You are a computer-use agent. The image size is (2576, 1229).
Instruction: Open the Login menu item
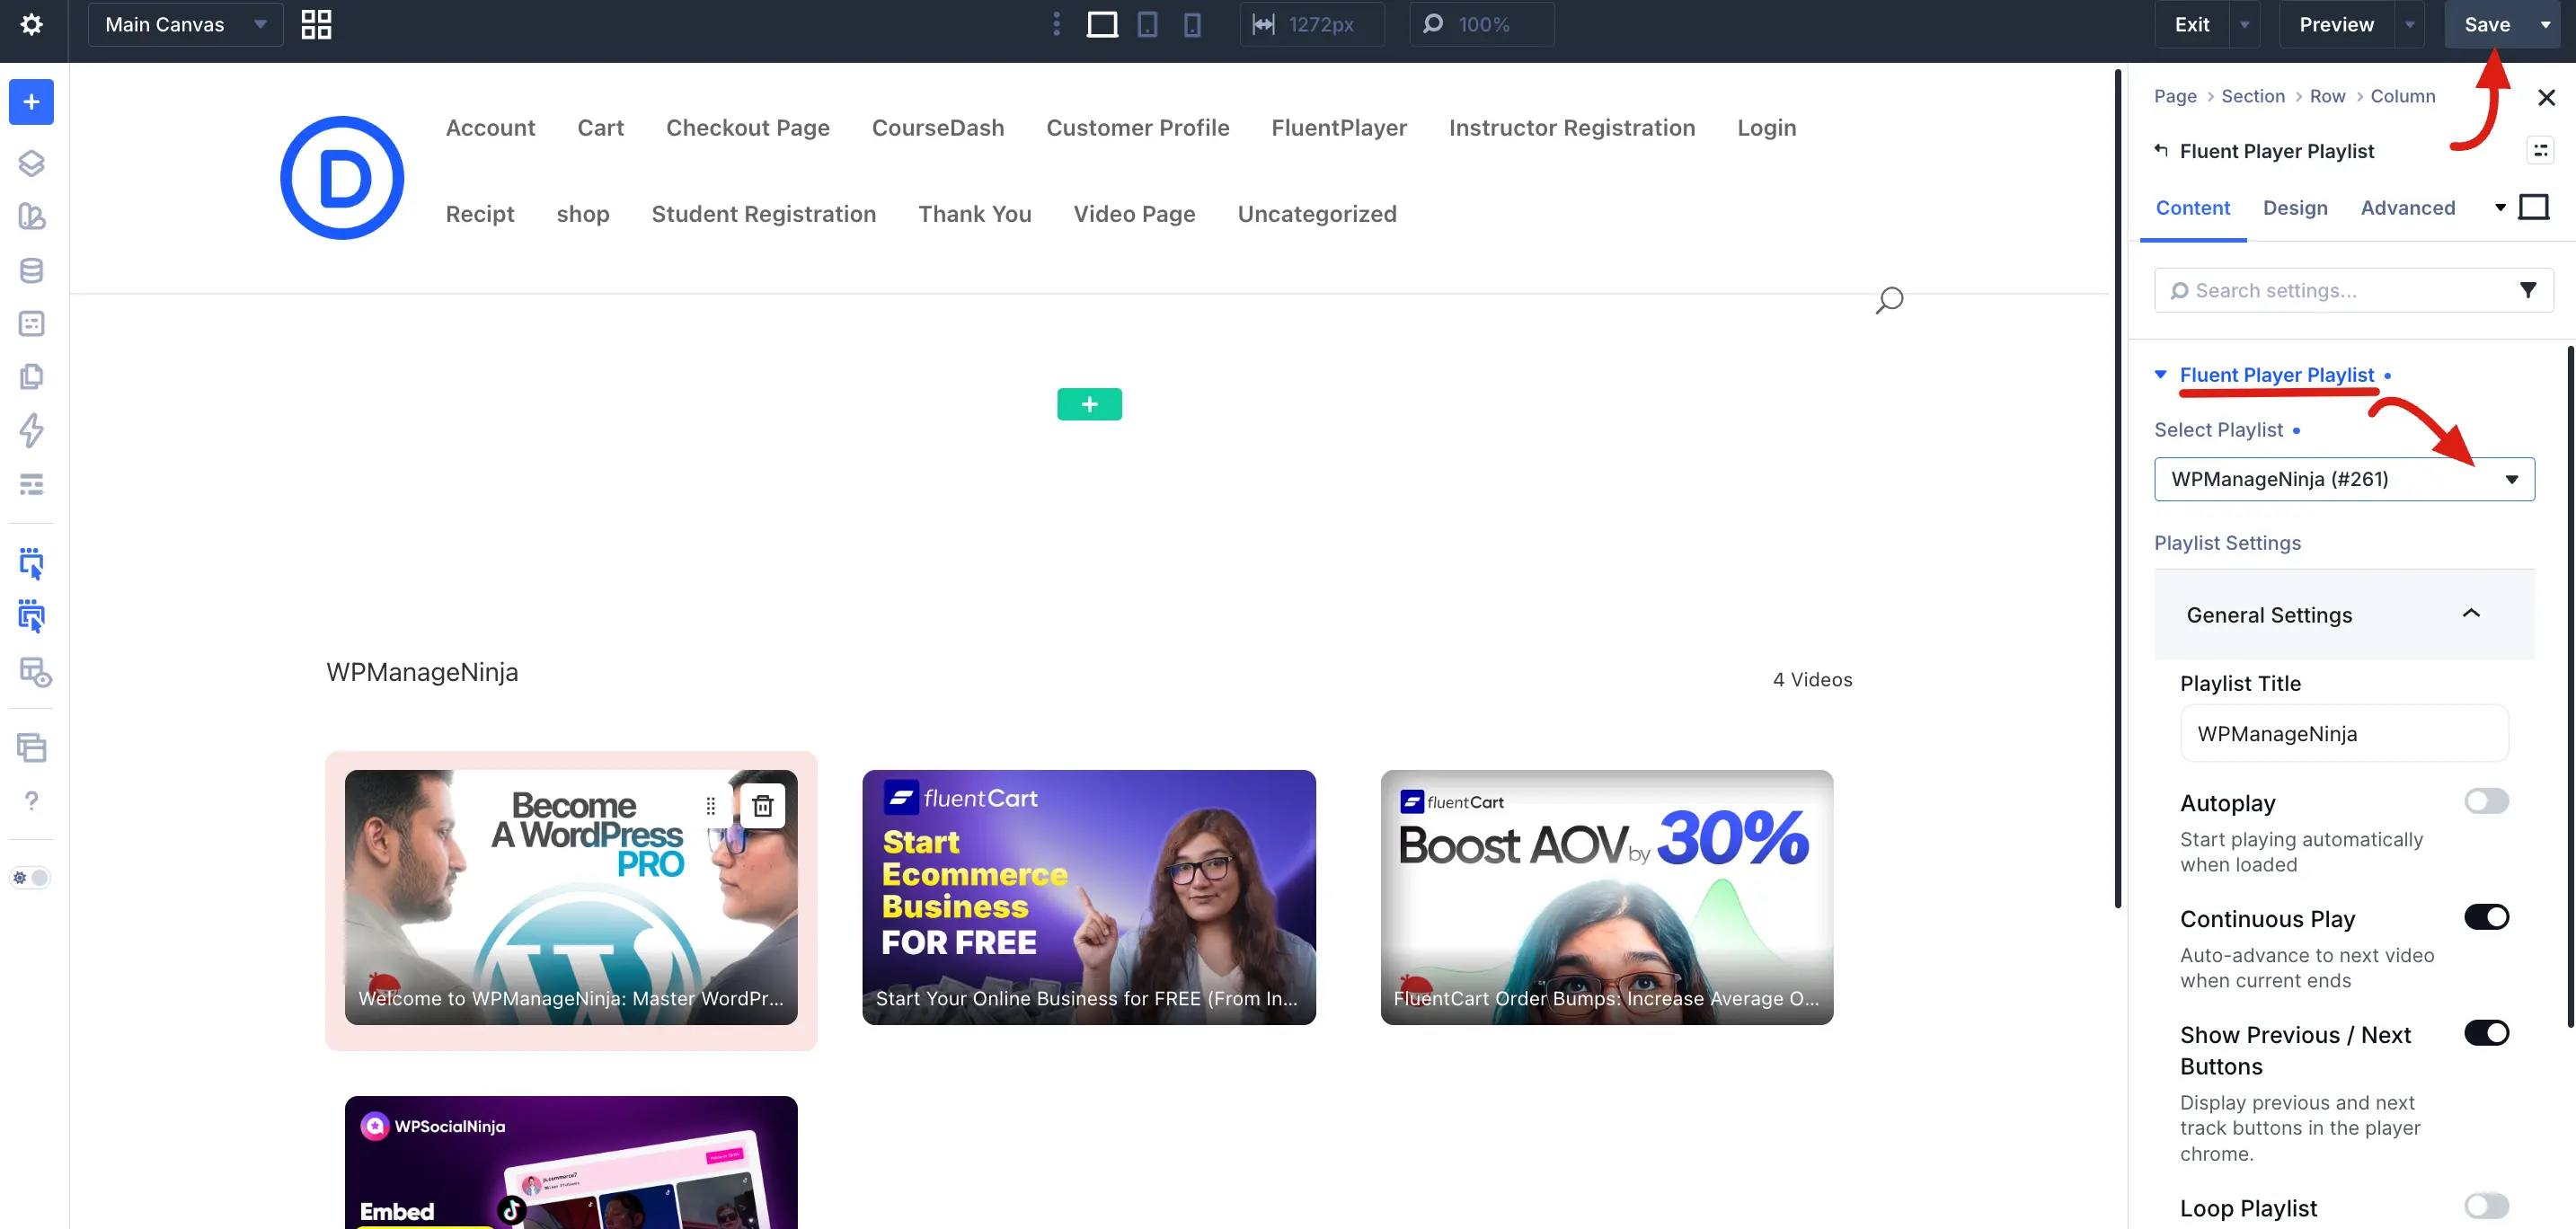(1766, 128)
